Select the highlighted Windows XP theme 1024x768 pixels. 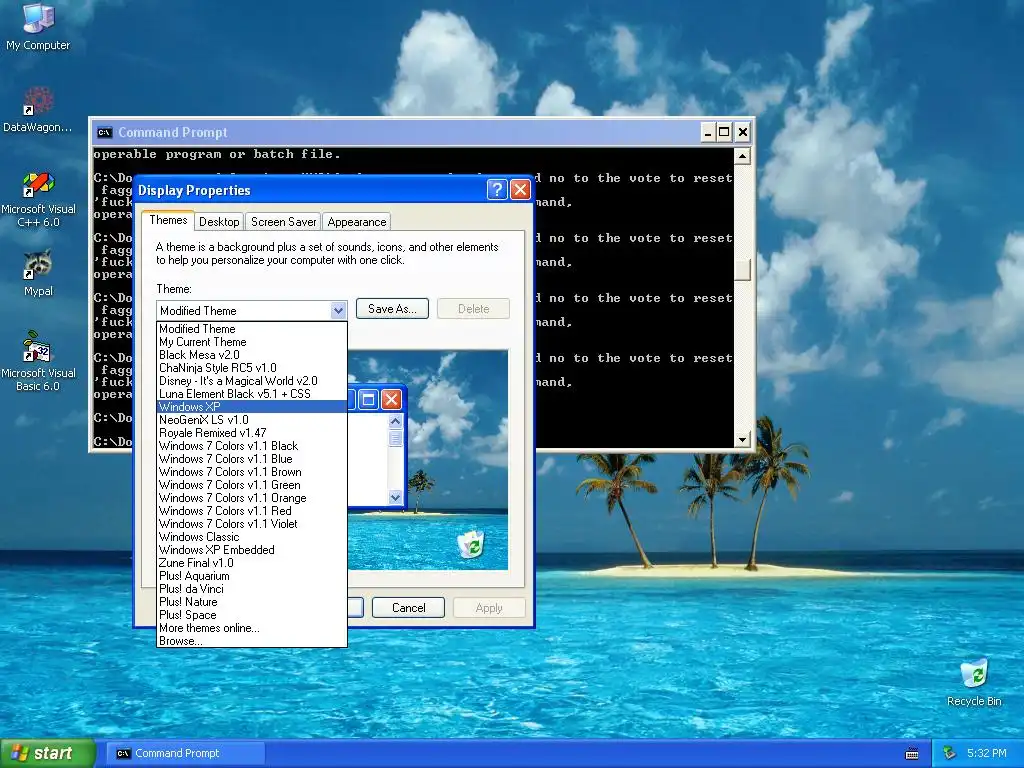252,406
